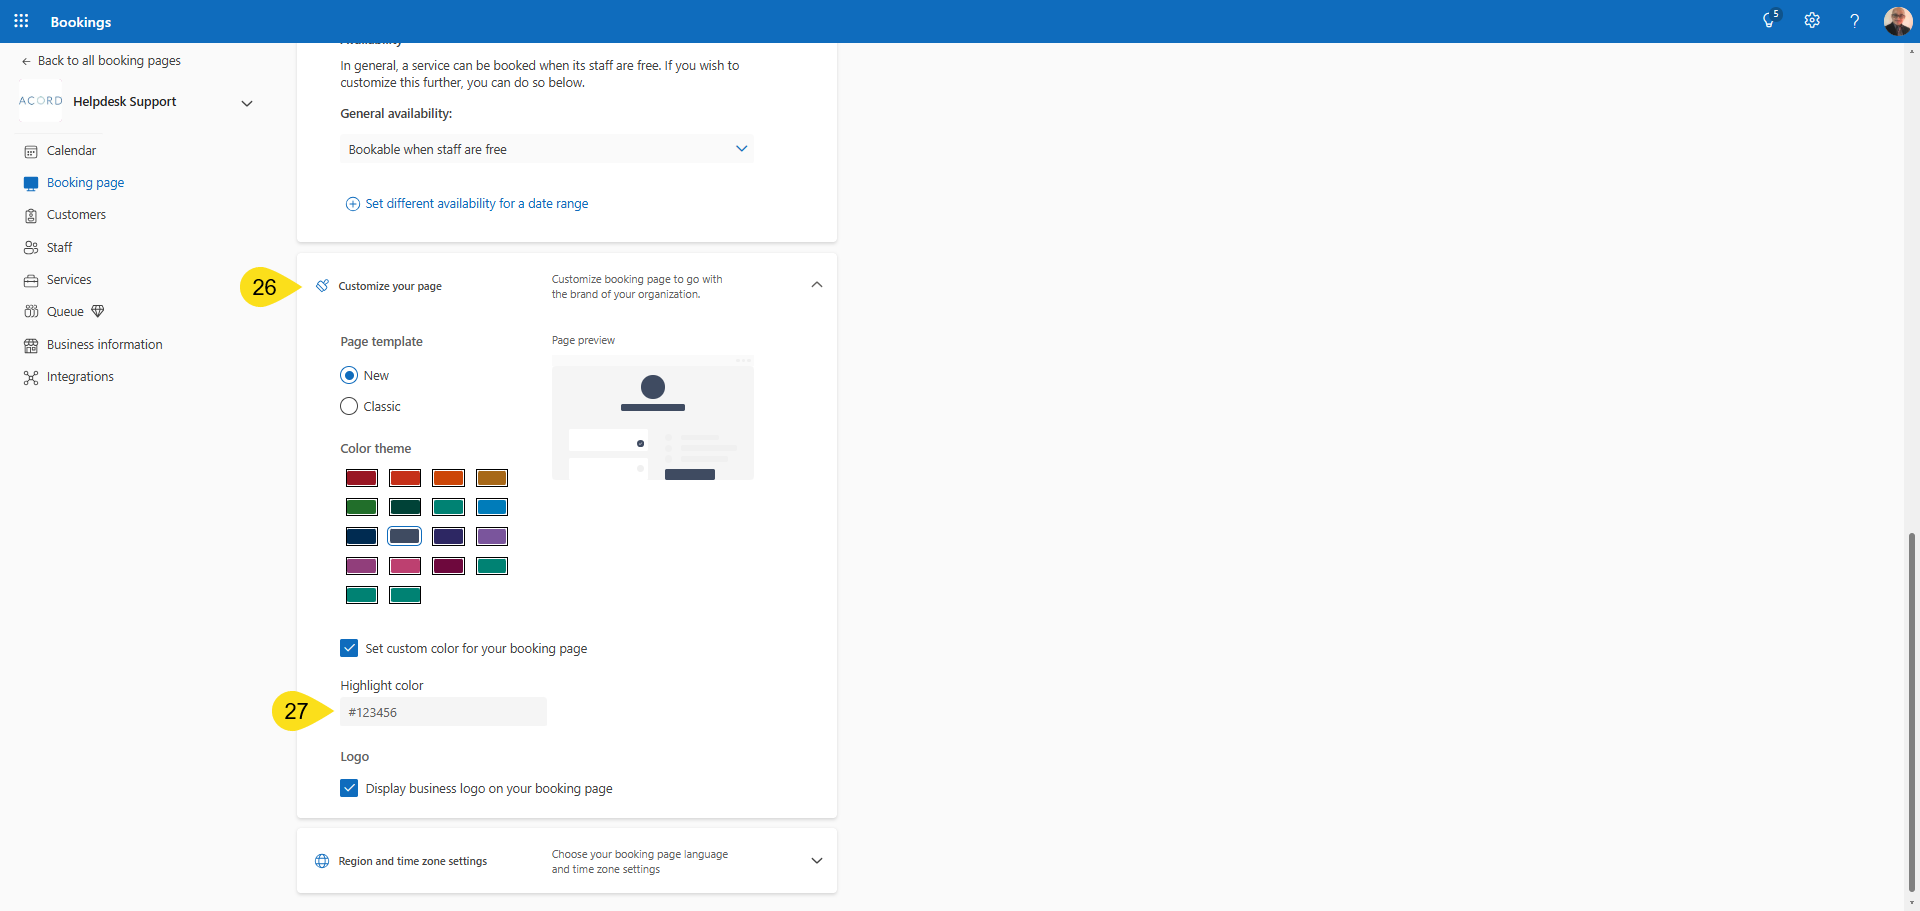Pick the dark red color theme swatch
Viewport: 1920px width, 911px height.
coord(361,478)
